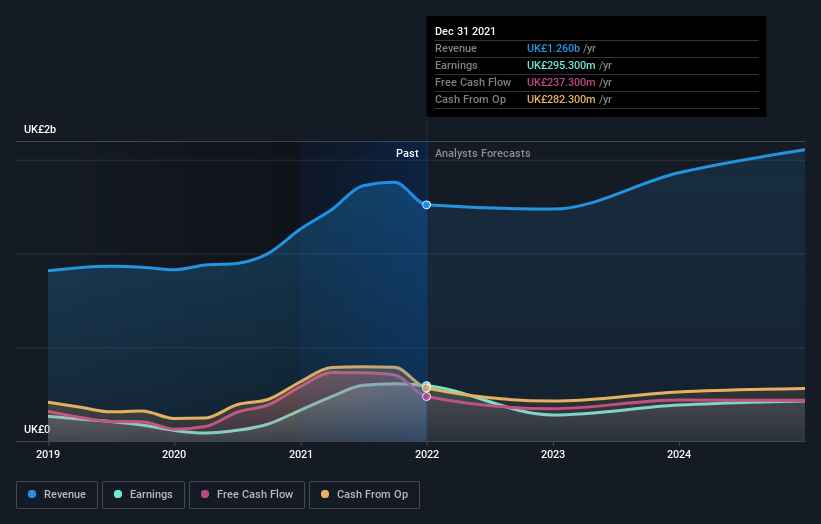
Task: Click the orange Cash From Op legend dot
Action: [x=325, y=494]
